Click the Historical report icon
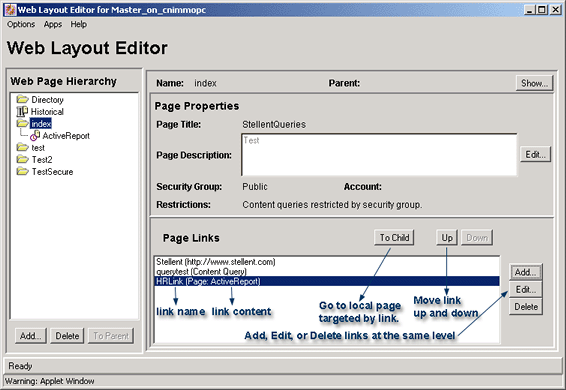 (x=22, y=112)
